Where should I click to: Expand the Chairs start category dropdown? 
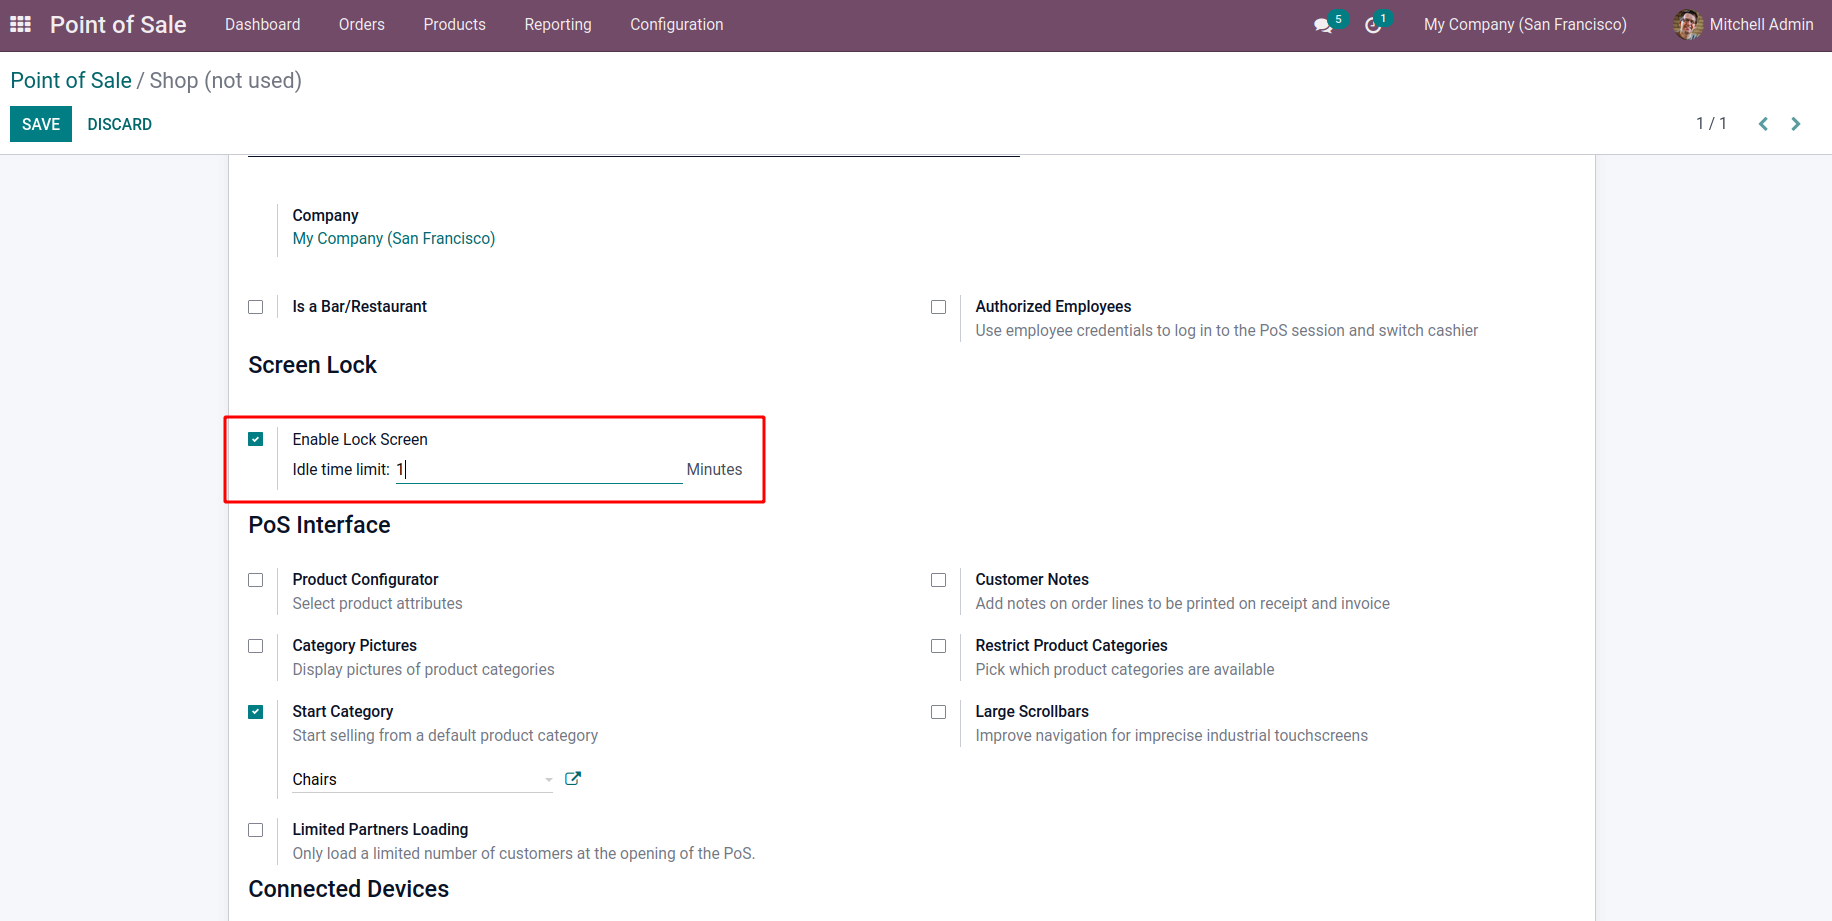[548, 780]
